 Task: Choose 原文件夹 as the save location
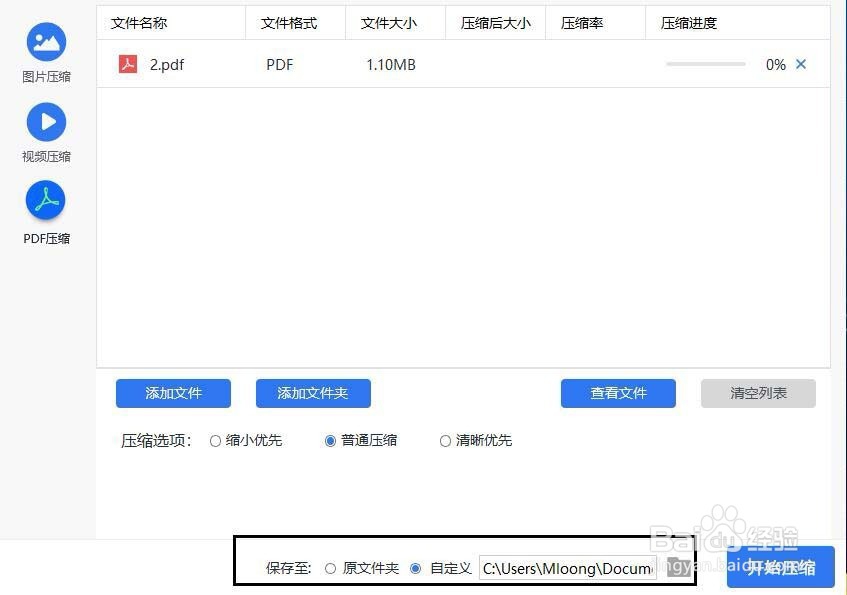click(x=331, y=569)
